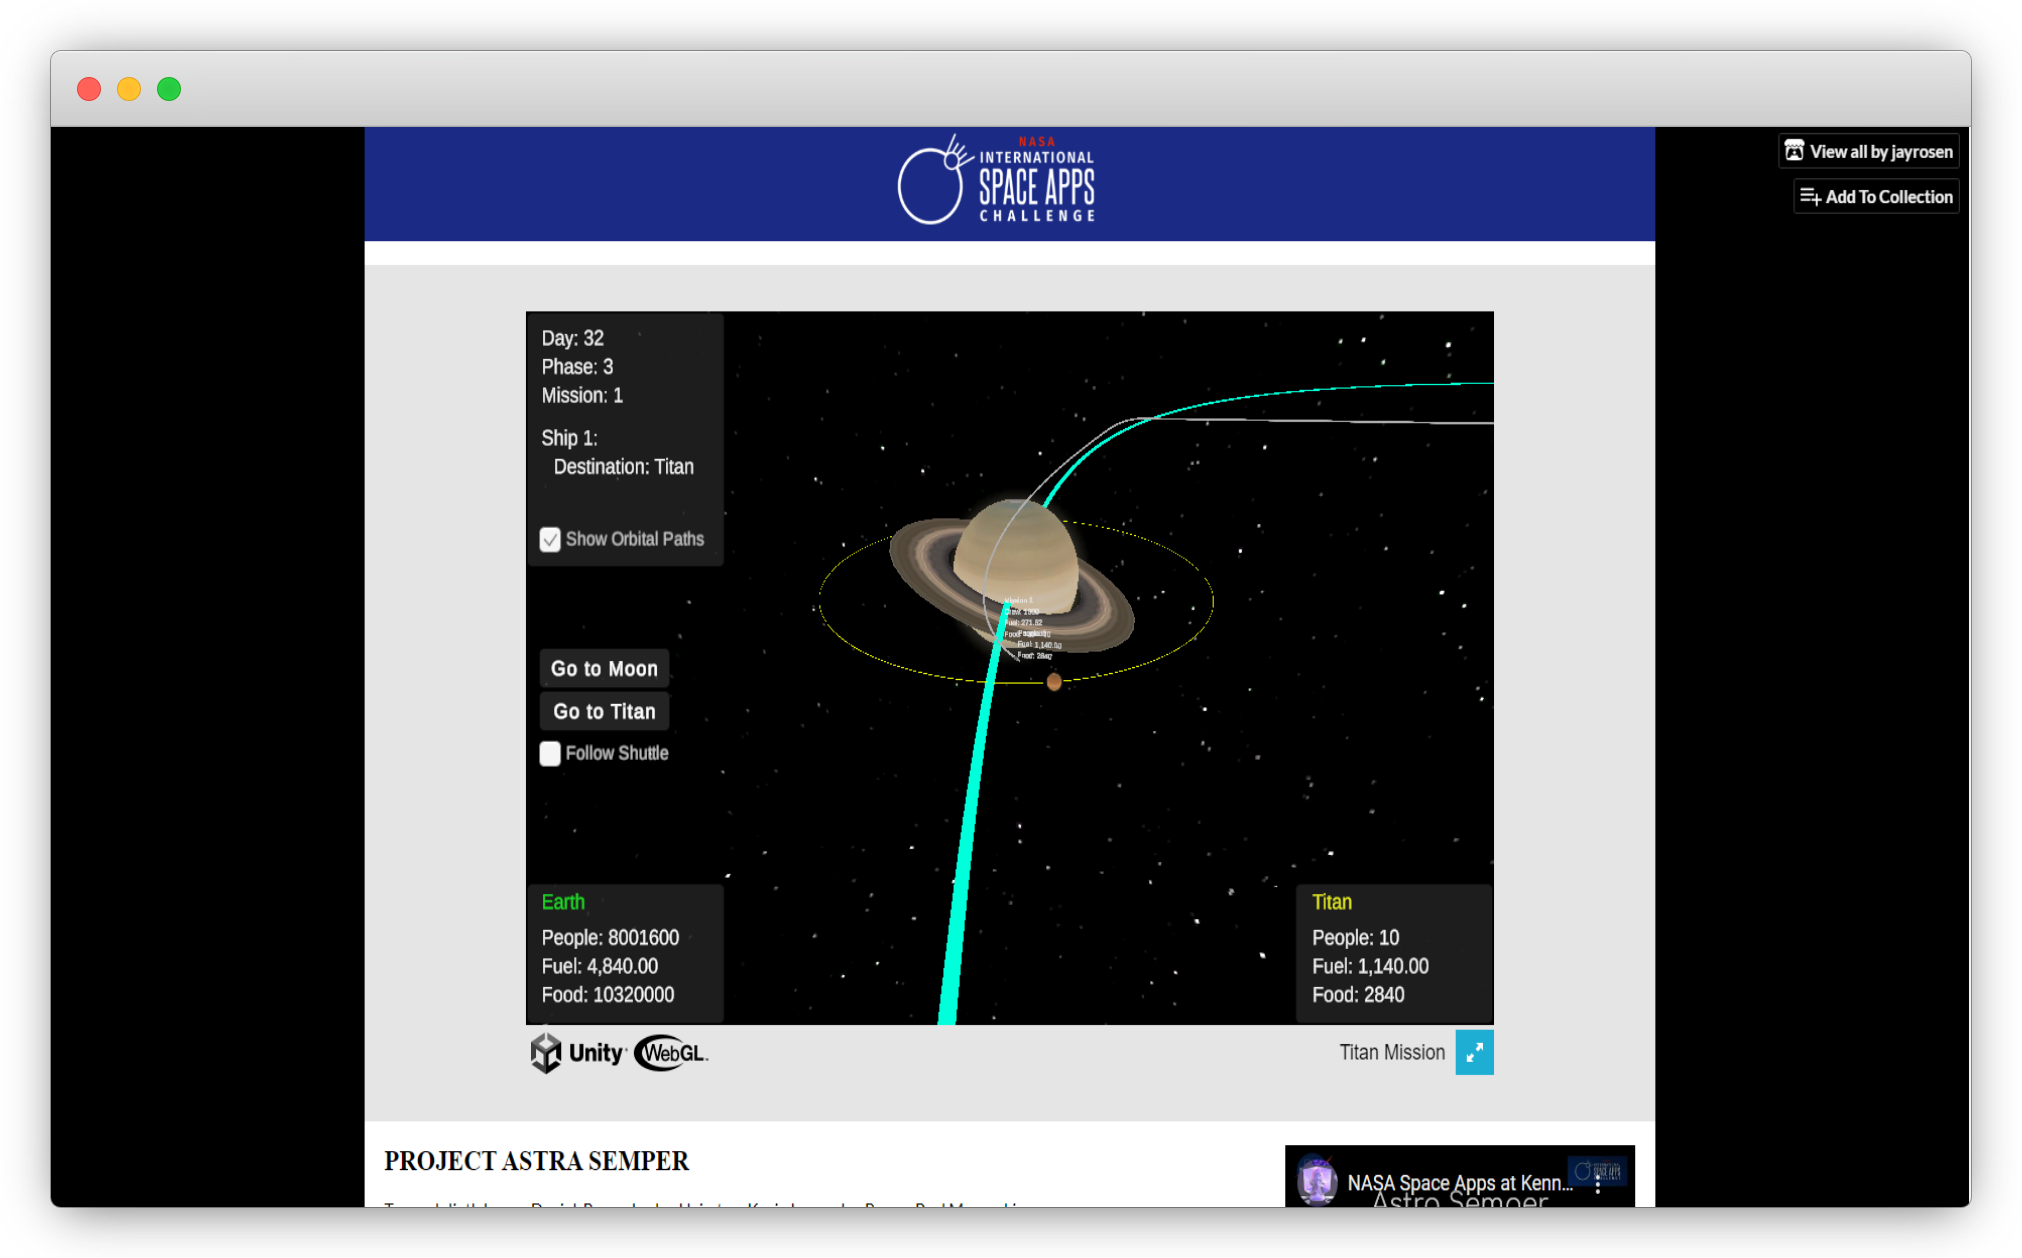Click the Unity logo icon
Screen dimensions: 2022x1258
547,1053
